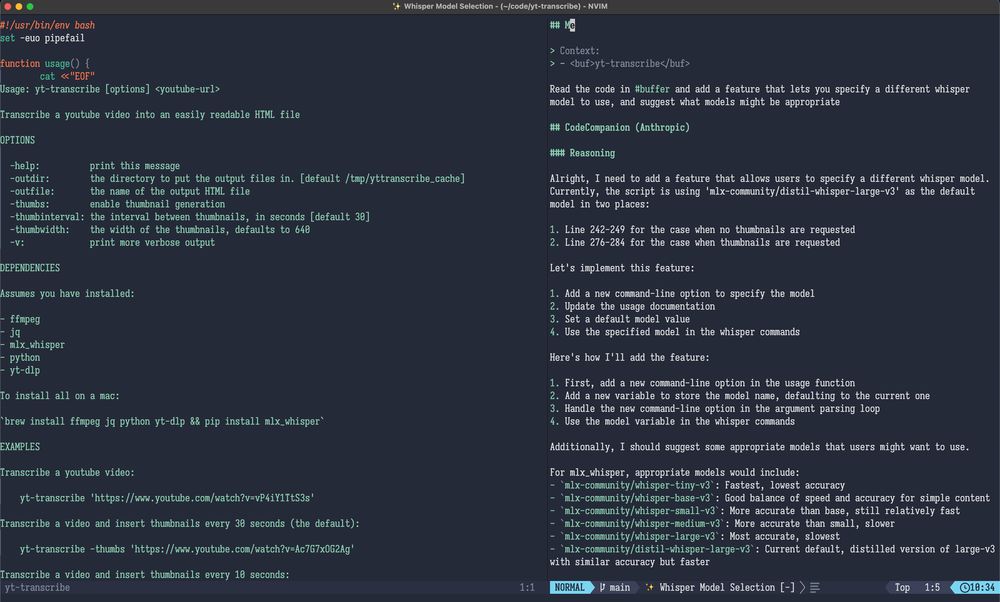Click the 'set -euo pipefail' line
Screen dimensions: 1000x602
point(42,38)
